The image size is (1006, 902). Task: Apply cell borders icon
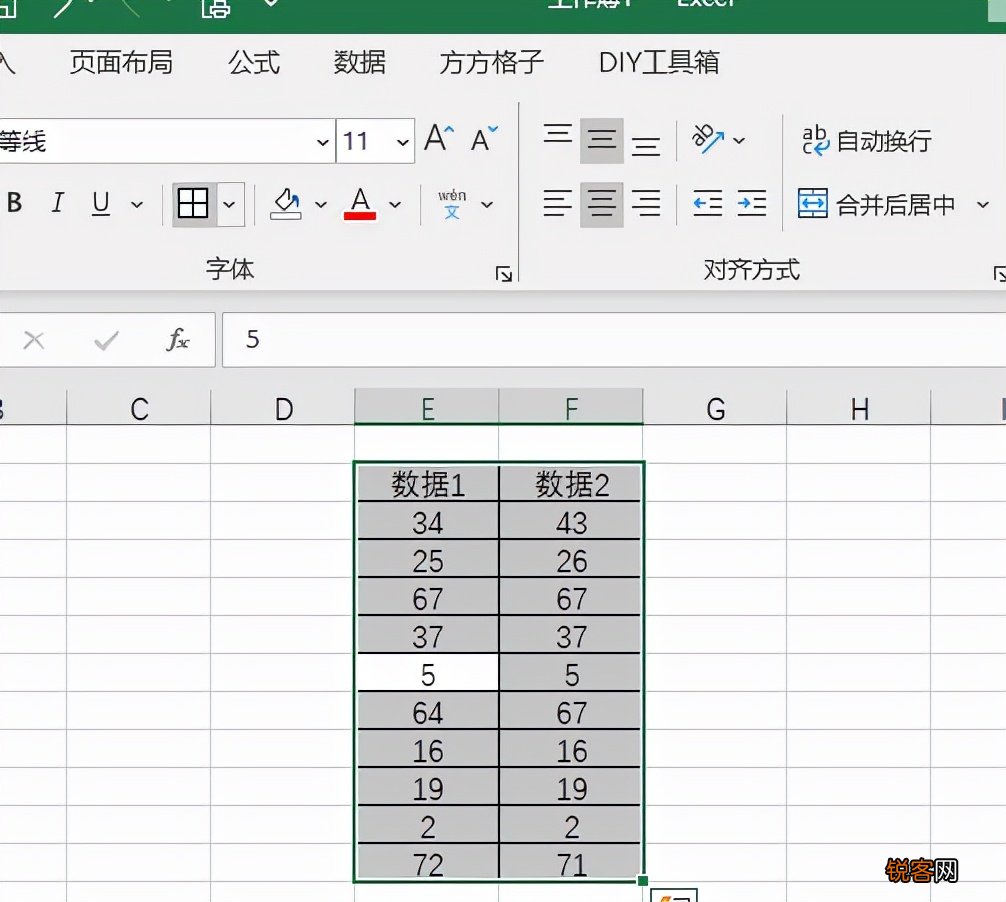click(x=193, y=204)
